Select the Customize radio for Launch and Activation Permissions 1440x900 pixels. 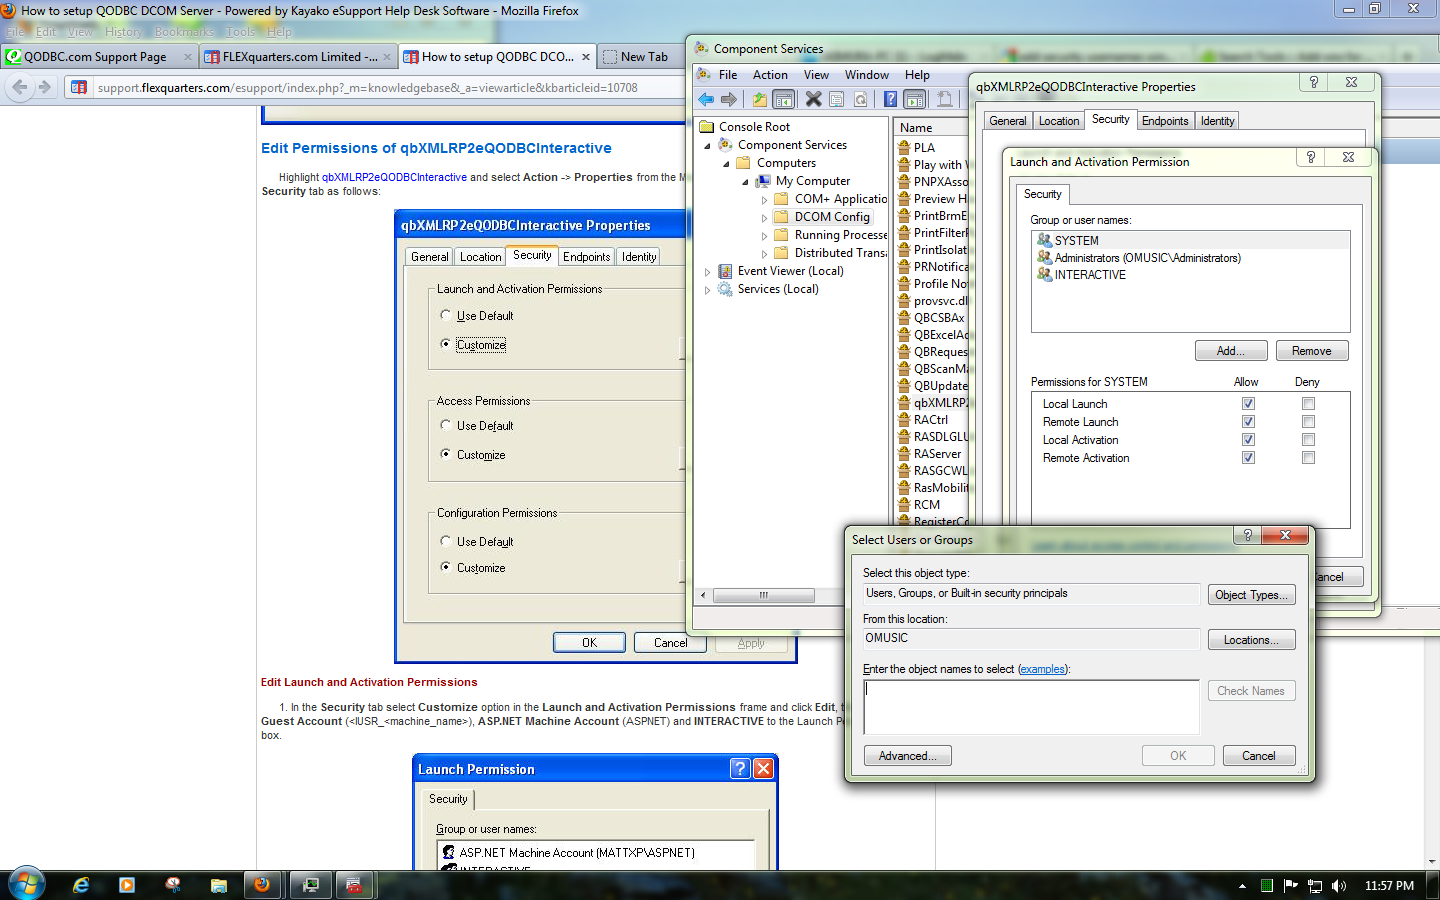(x=444, y=344)
